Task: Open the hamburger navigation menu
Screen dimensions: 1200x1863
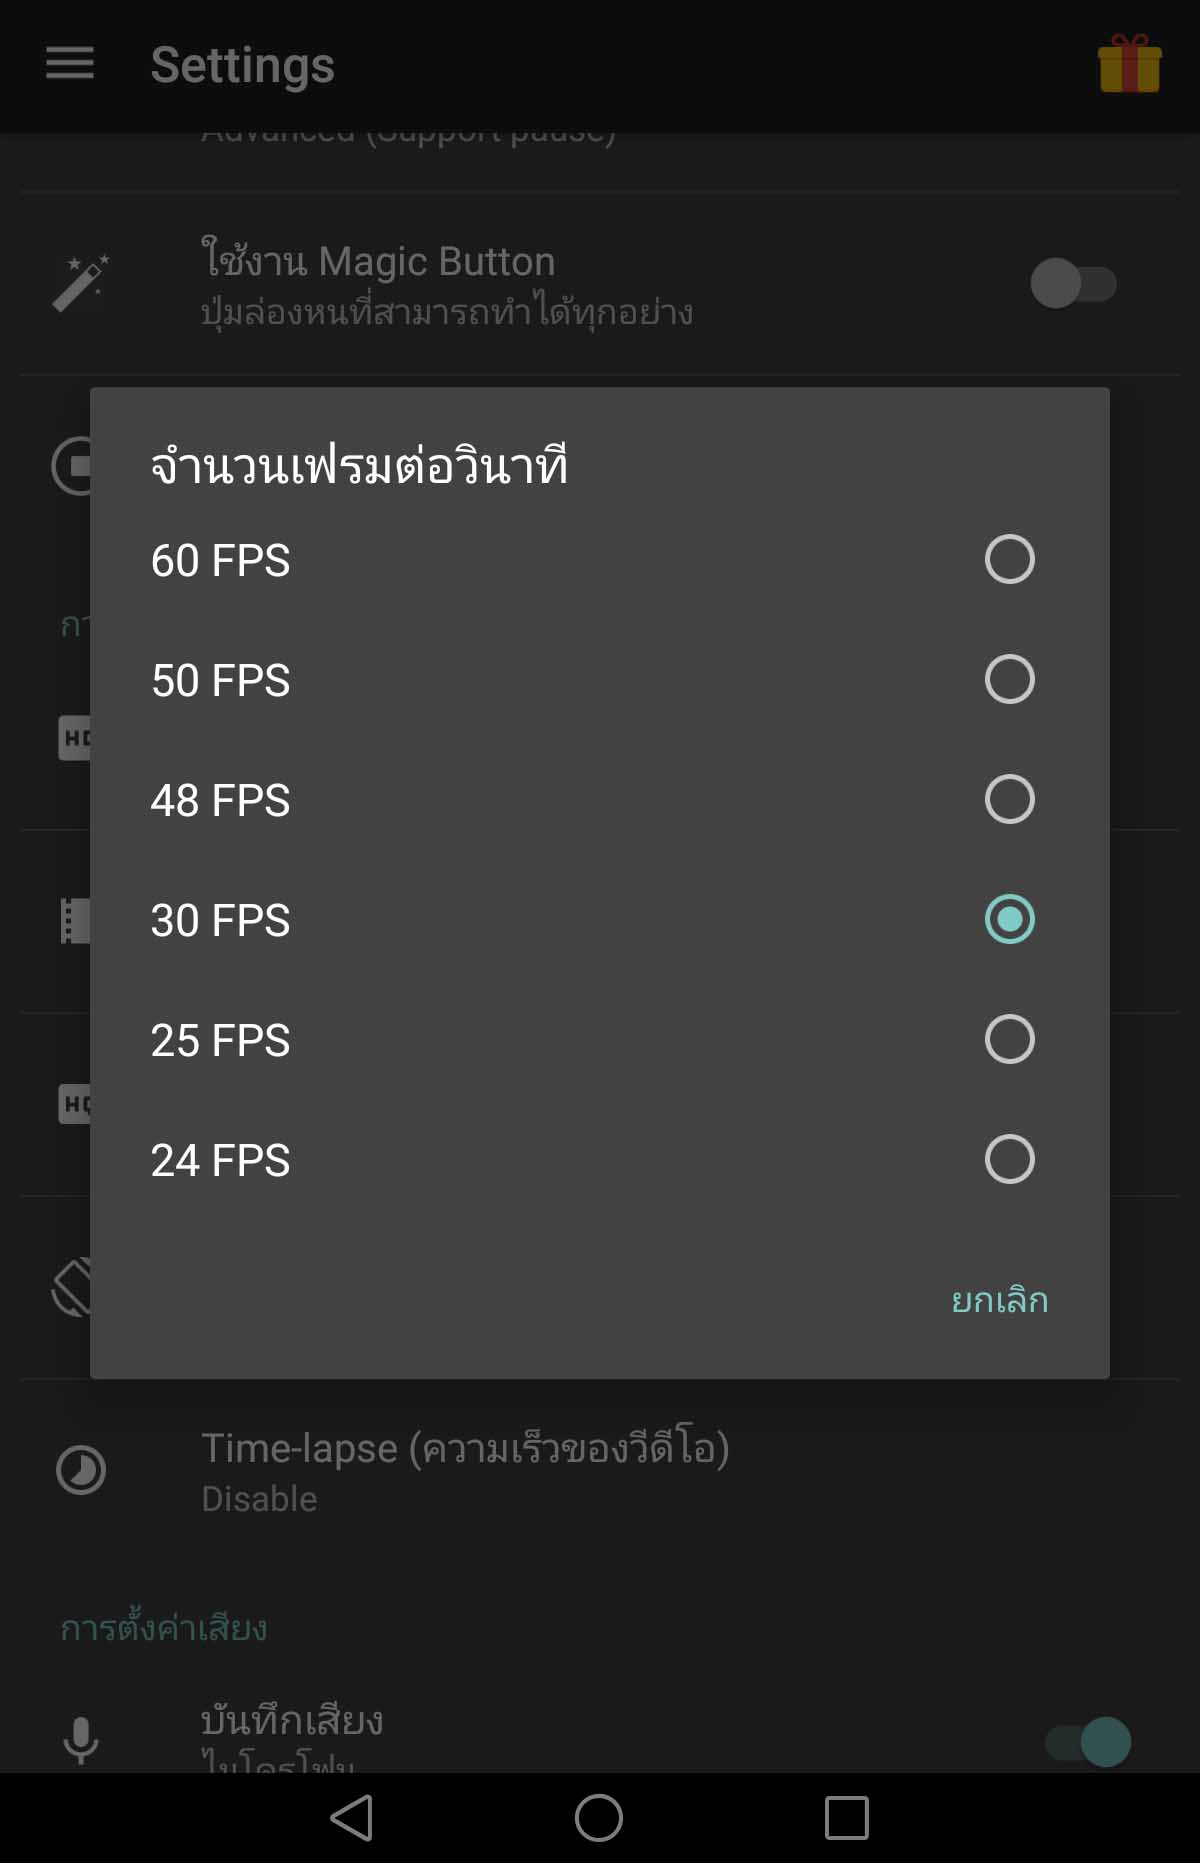Action: pos(70,63)
